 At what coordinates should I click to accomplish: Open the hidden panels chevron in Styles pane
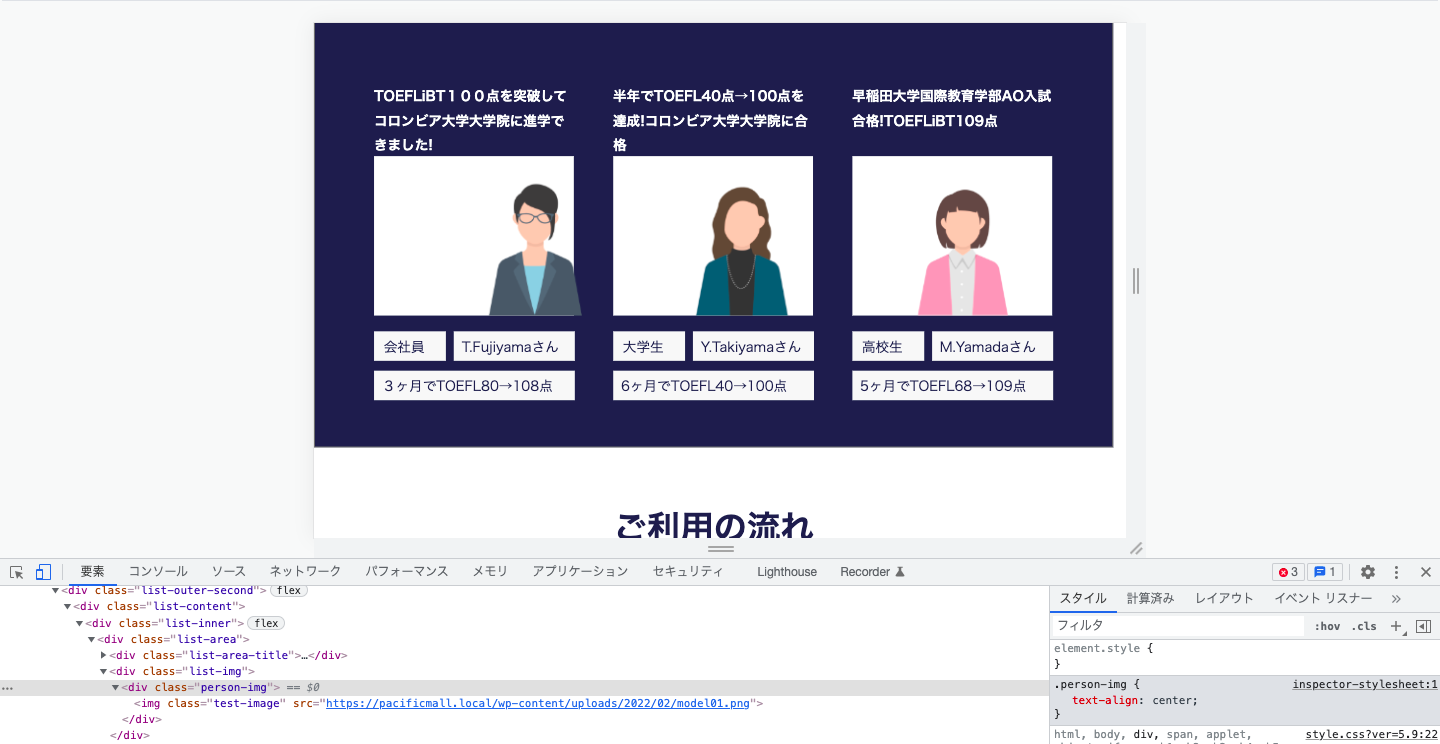1396,598
